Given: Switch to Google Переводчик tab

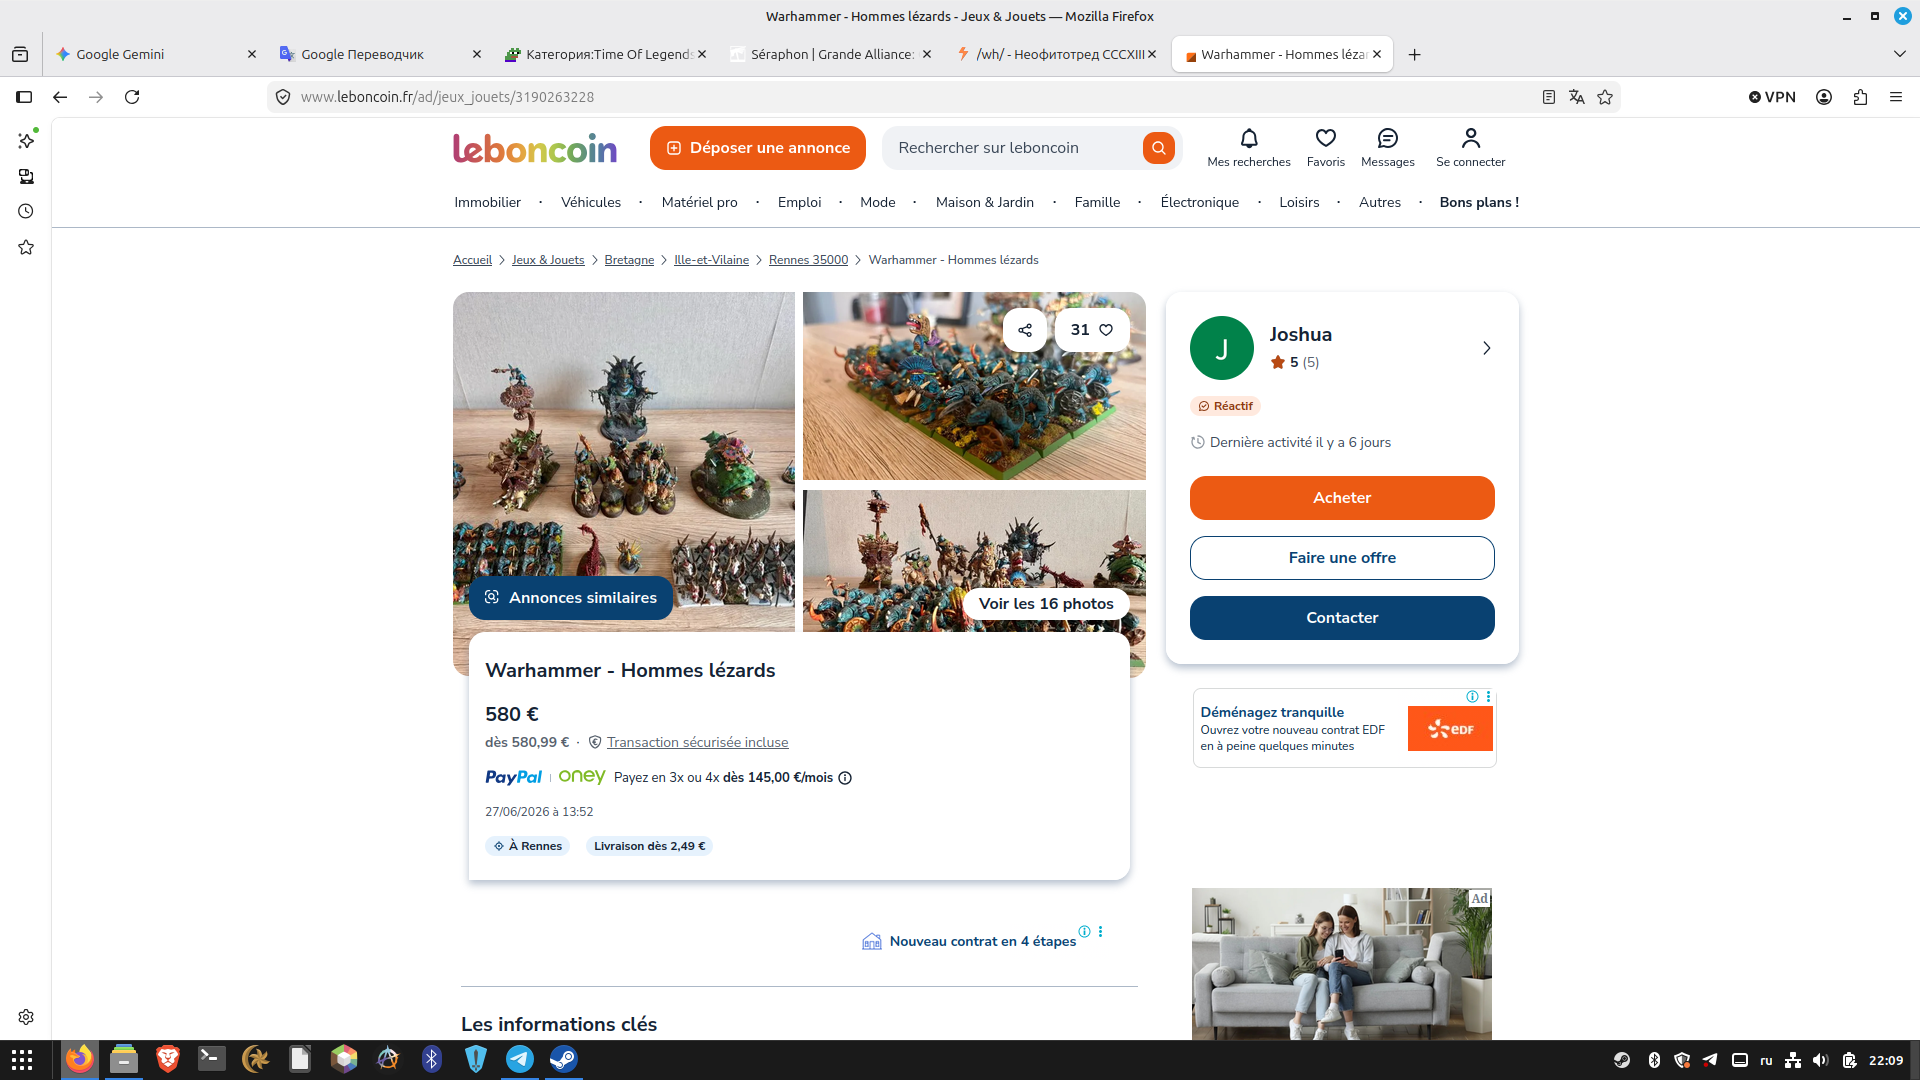Looking at the screenshot, I should [378, 54].
